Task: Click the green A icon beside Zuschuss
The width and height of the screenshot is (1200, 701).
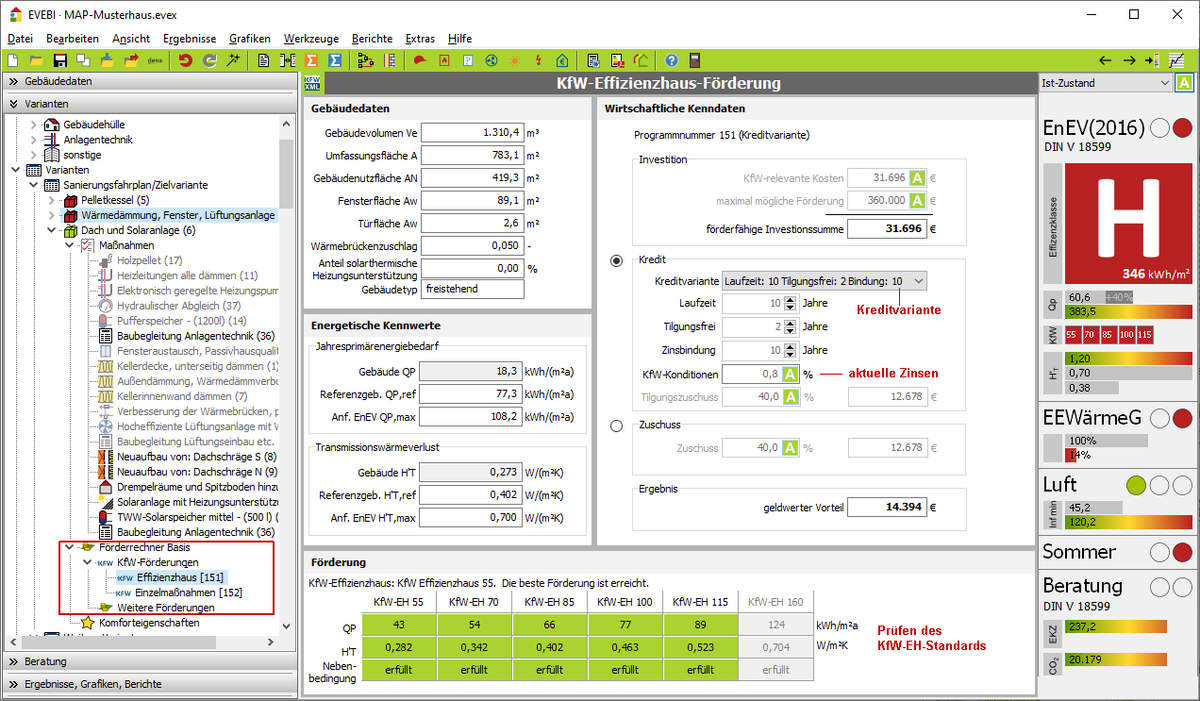Action: (x=789, y=447)
